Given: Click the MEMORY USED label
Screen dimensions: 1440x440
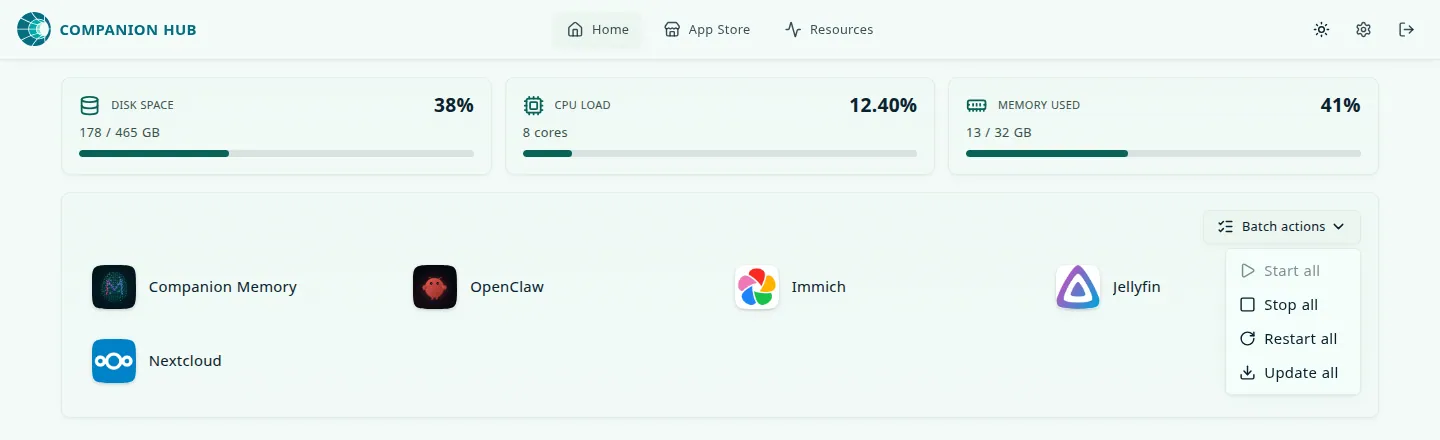Looking at the screenshot, I should click(1039, 105).
